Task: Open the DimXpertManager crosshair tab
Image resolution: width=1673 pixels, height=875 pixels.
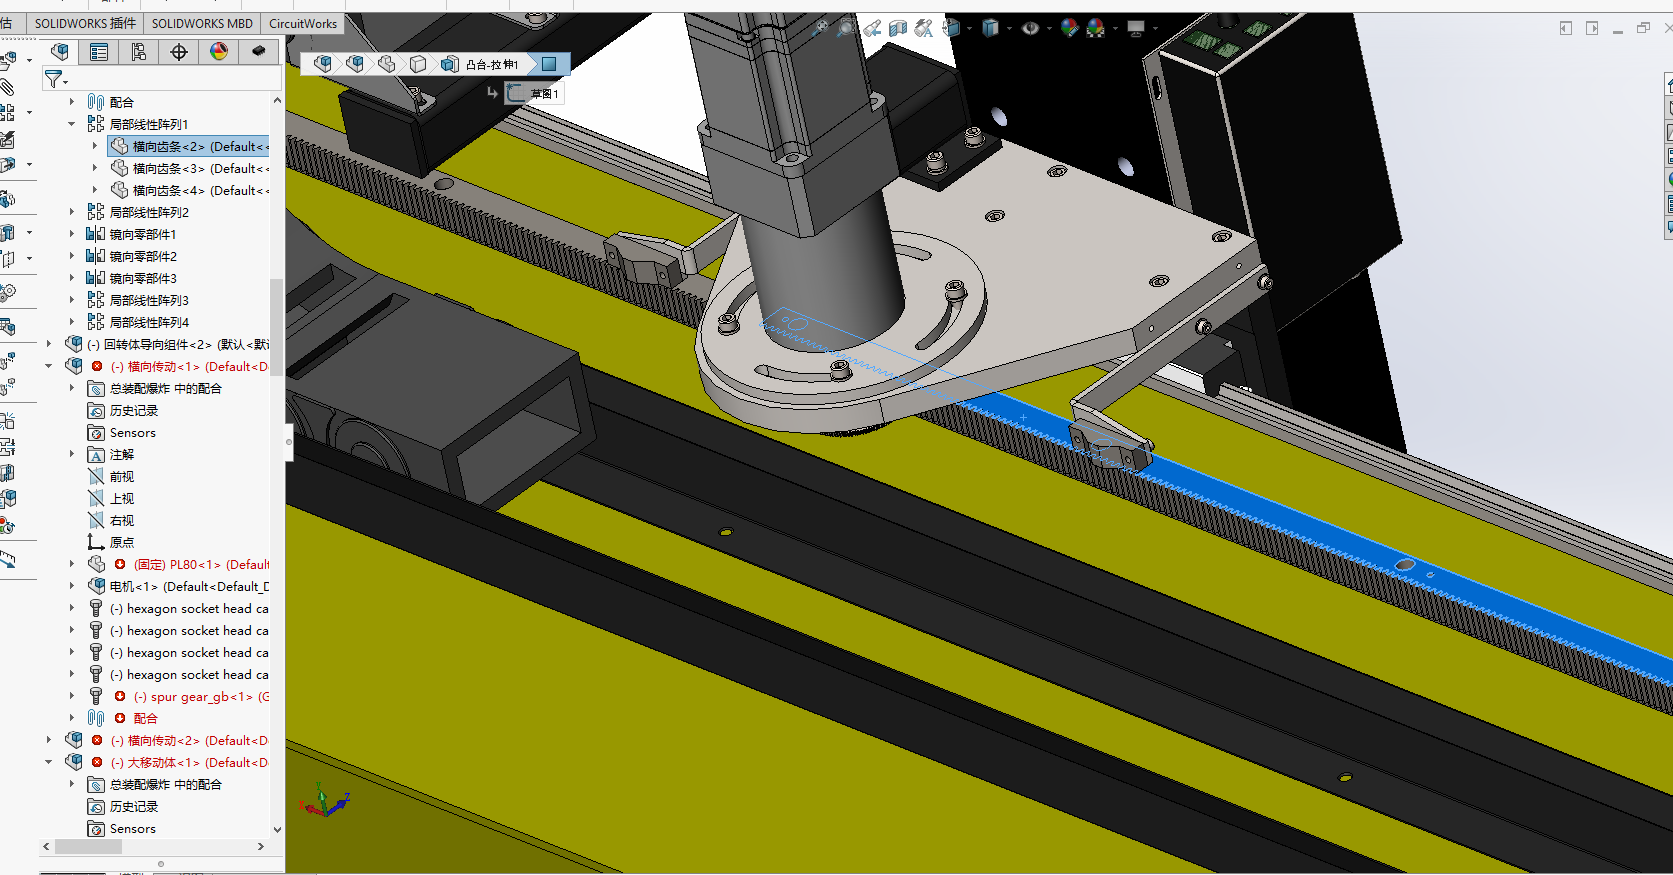Action: point(179,52)
